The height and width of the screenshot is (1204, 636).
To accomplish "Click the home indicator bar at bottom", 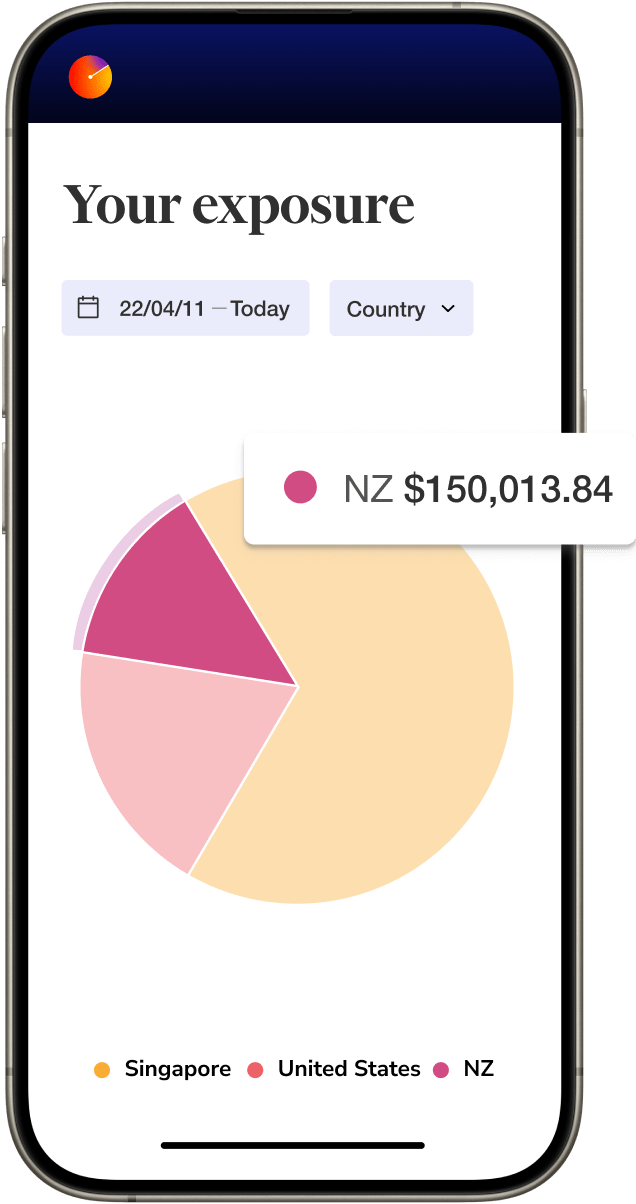I will pyautogui.click(x=293, y=1146).
